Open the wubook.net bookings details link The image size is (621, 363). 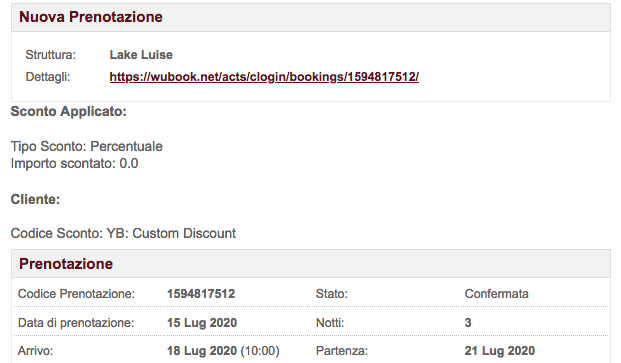coord(264,77)
